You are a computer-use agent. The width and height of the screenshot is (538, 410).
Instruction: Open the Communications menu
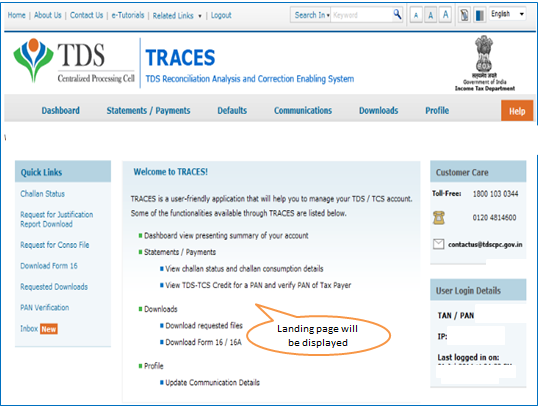tap(303, 110)
